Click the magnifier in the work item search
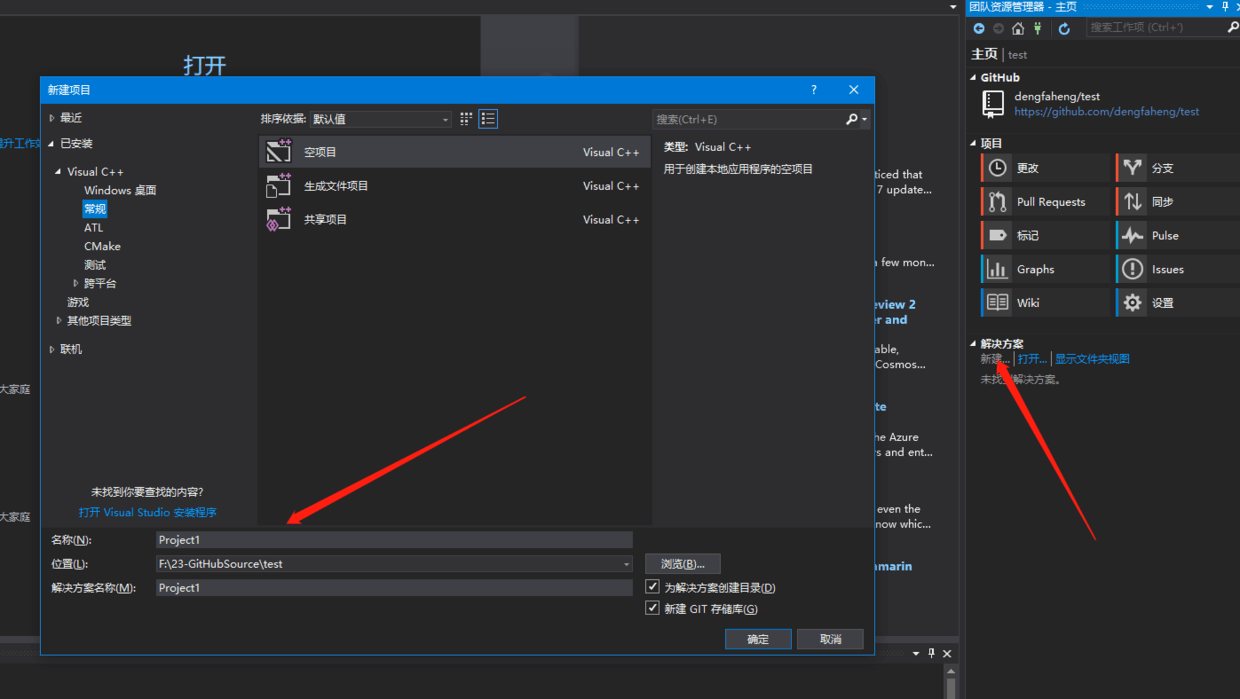 pos(1232,28)
